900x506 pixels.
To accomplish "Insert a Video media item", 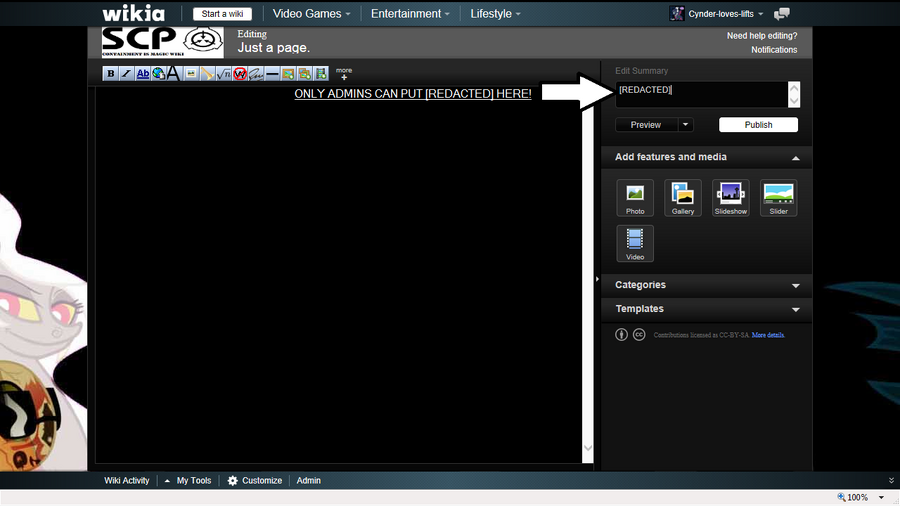I will pos(635,243).
